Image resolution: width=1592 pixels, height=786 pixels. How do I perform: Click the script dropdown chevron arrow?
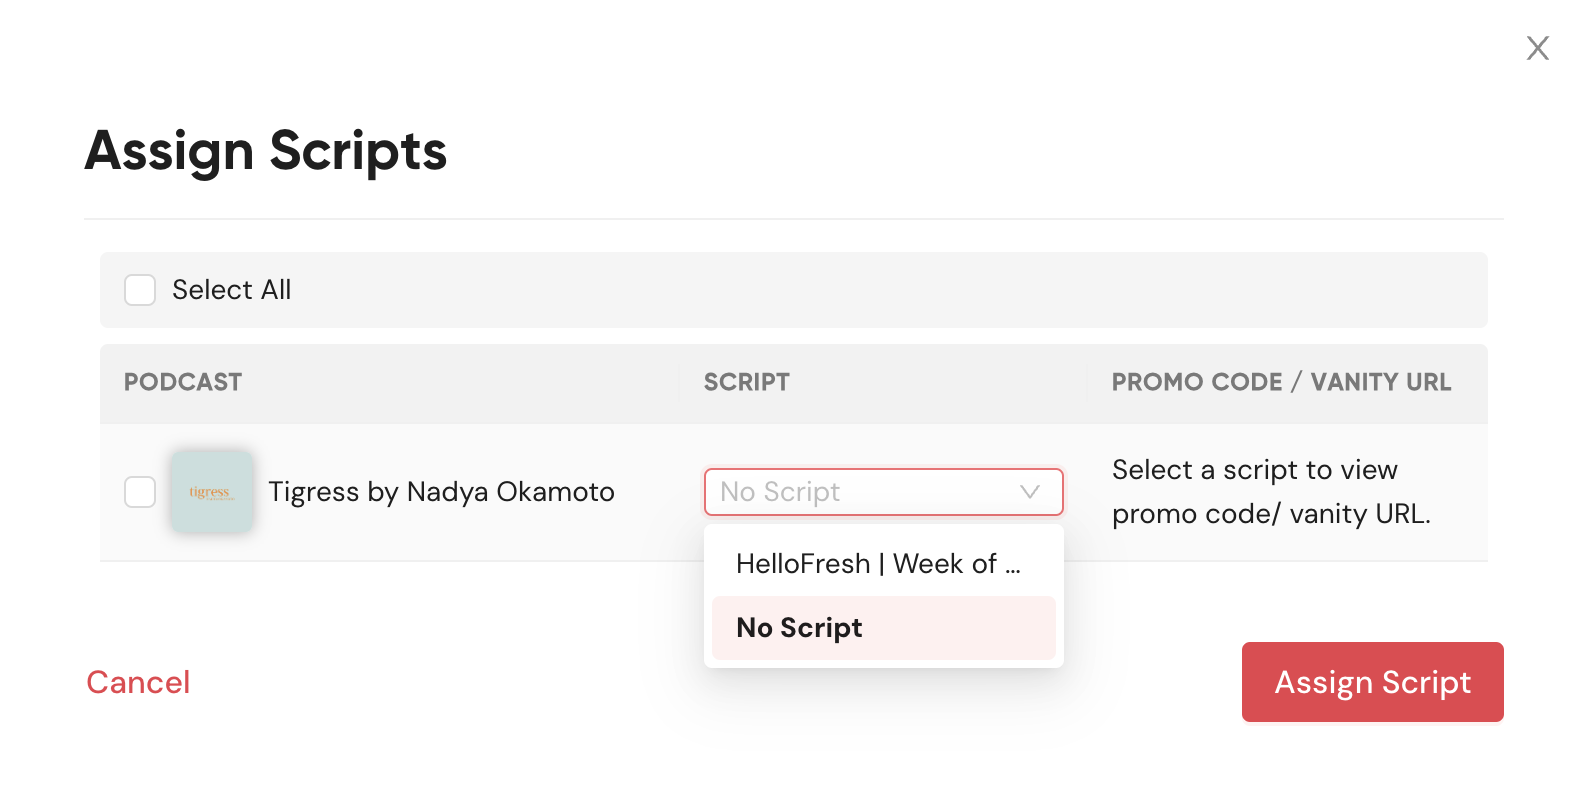click(1029, 492)
